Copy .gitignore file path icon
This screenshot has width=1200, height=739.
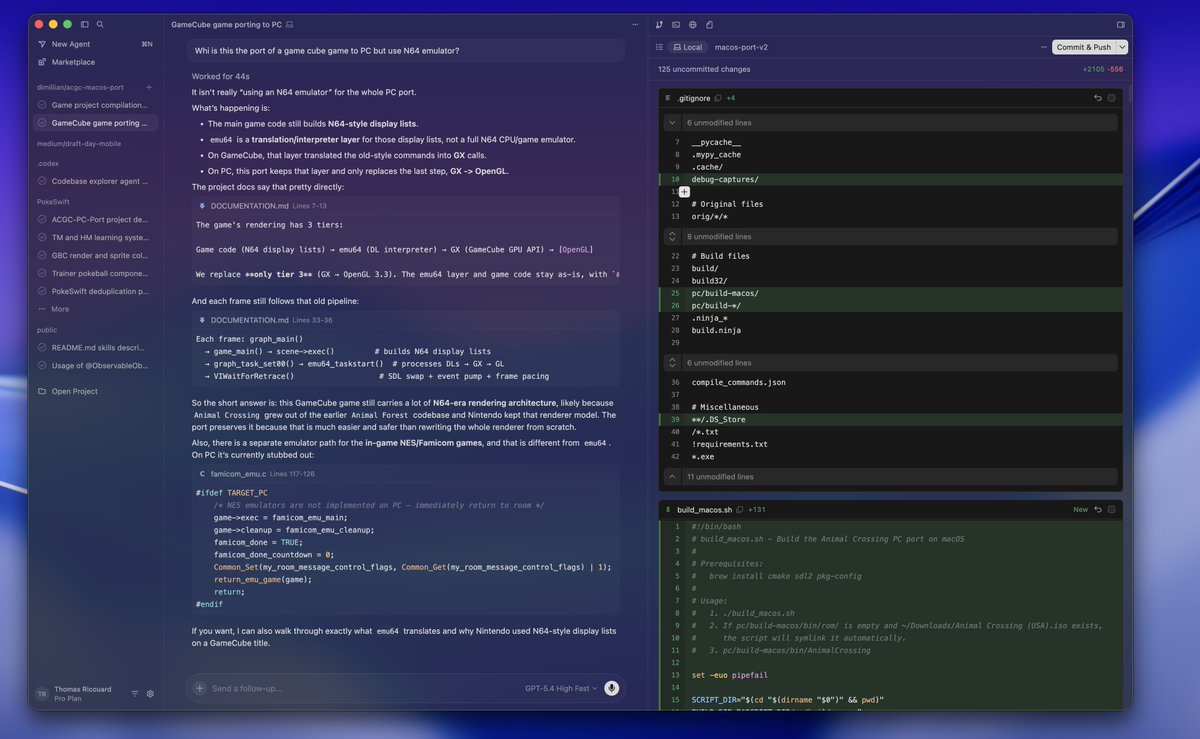pos(719,98)
